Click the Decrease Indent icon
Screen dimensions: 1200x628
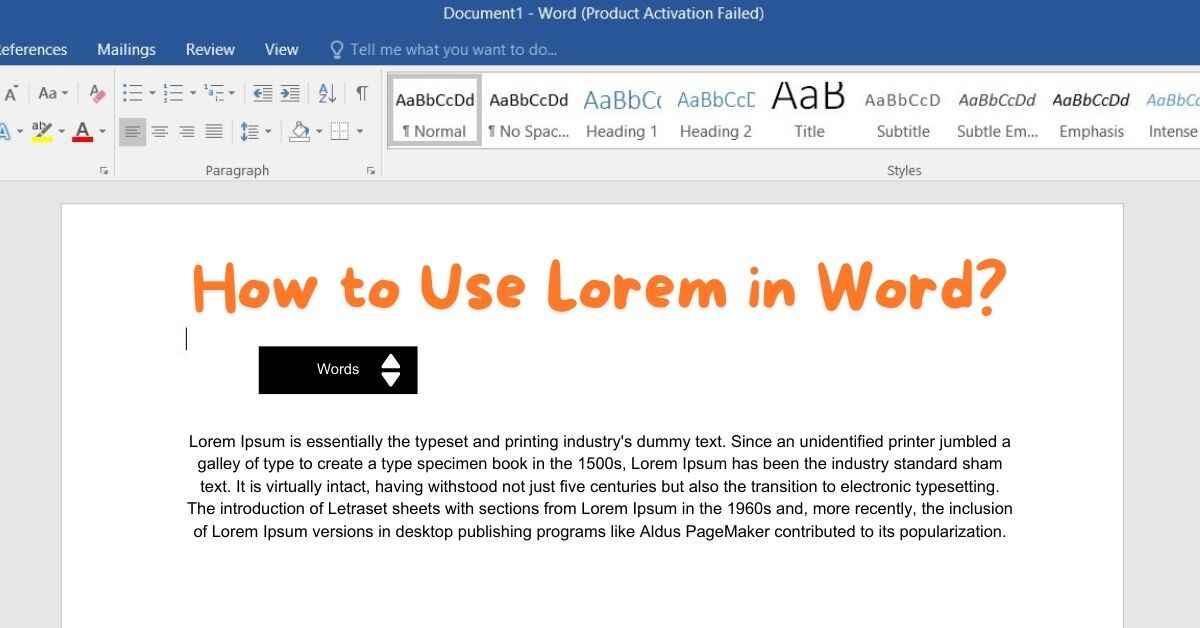[263, 93]
